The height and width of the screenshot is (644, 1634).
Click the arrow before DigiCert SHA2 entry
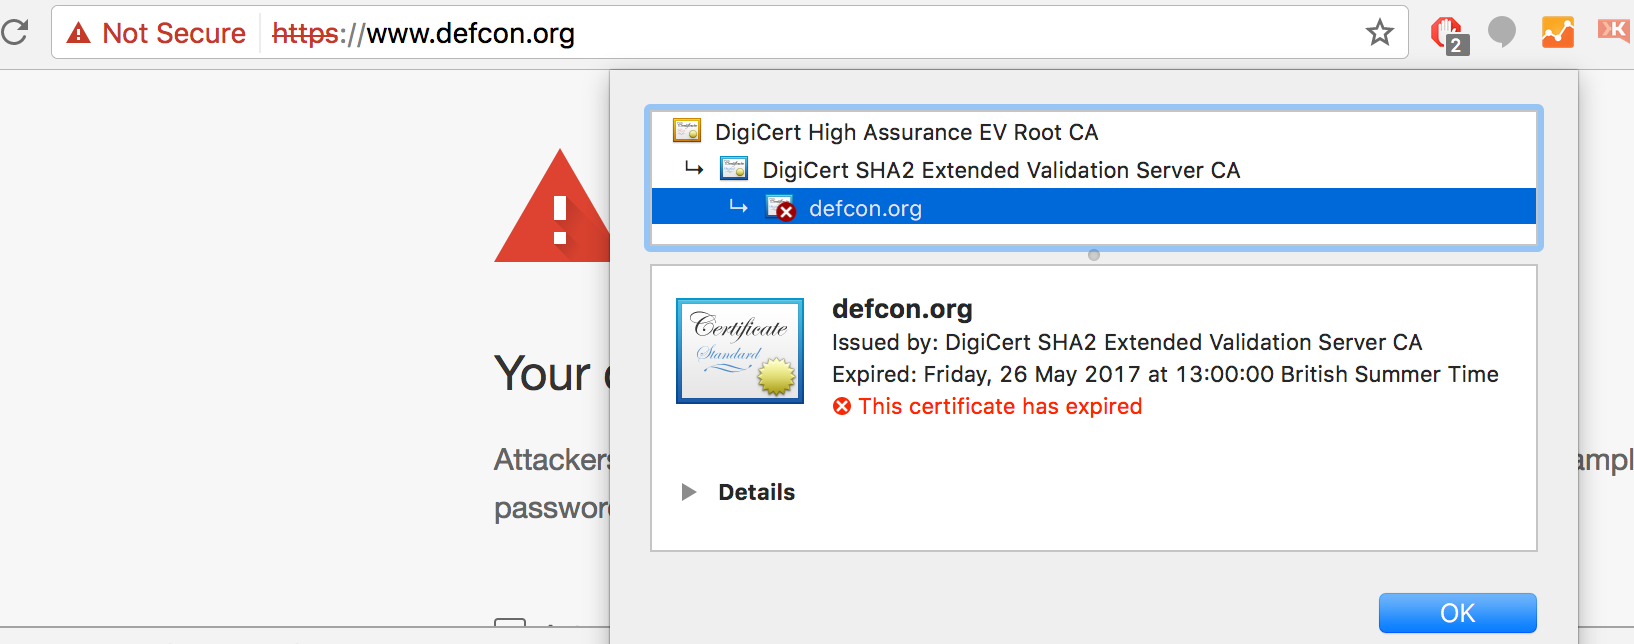point(694,168)
